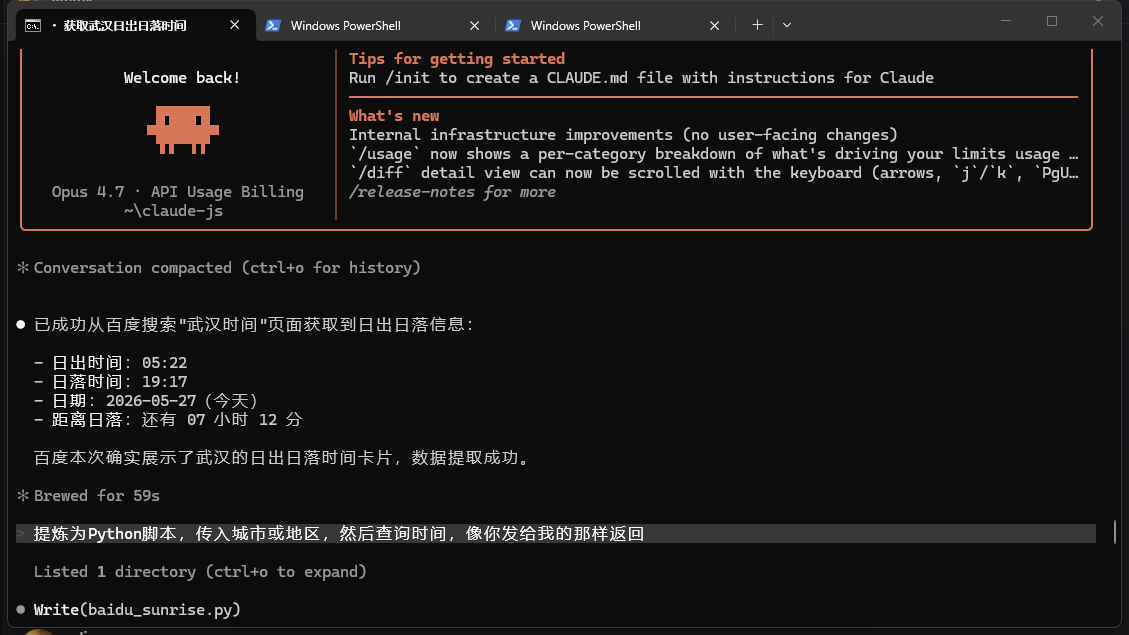Close the second Windows PowerShell tab

click(474, 25)
